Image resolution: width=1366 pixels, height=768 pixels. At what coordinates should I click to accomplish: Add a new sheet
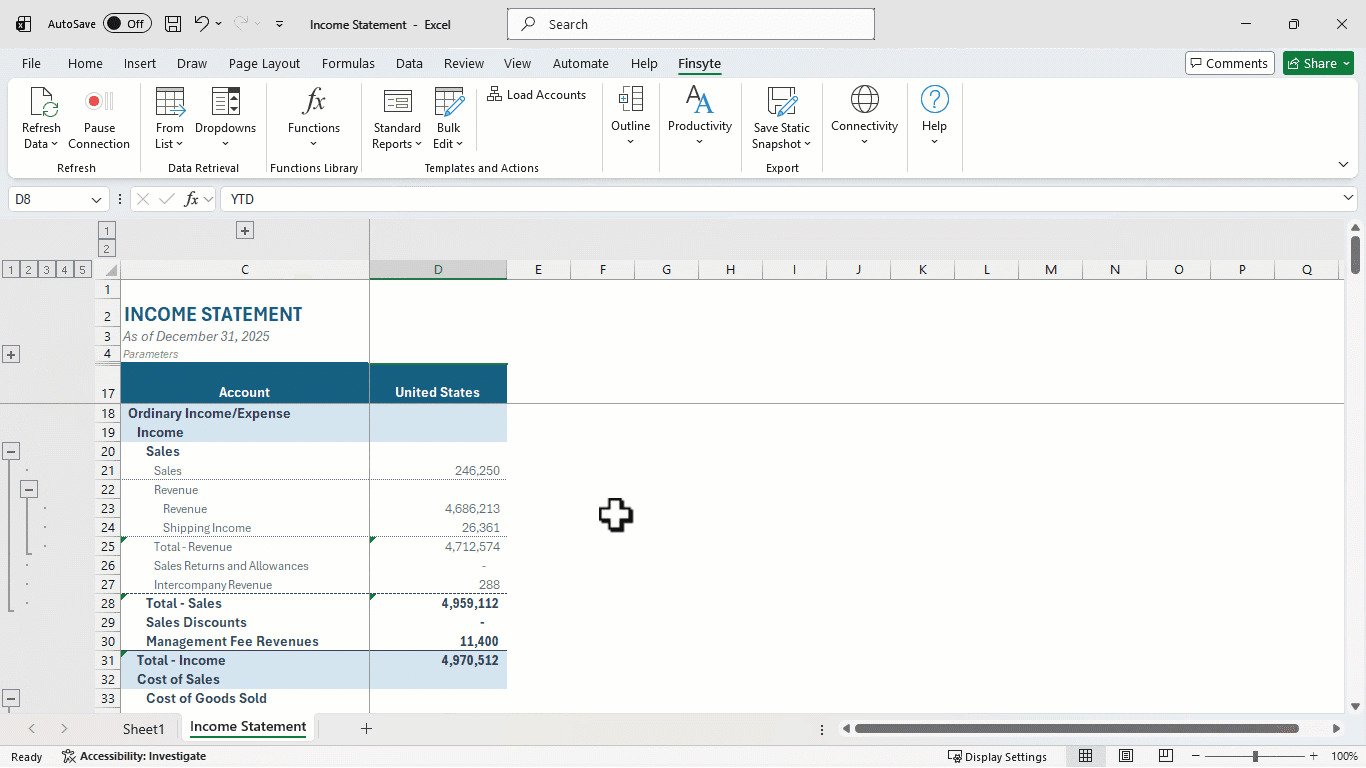[x=366, y=729]
